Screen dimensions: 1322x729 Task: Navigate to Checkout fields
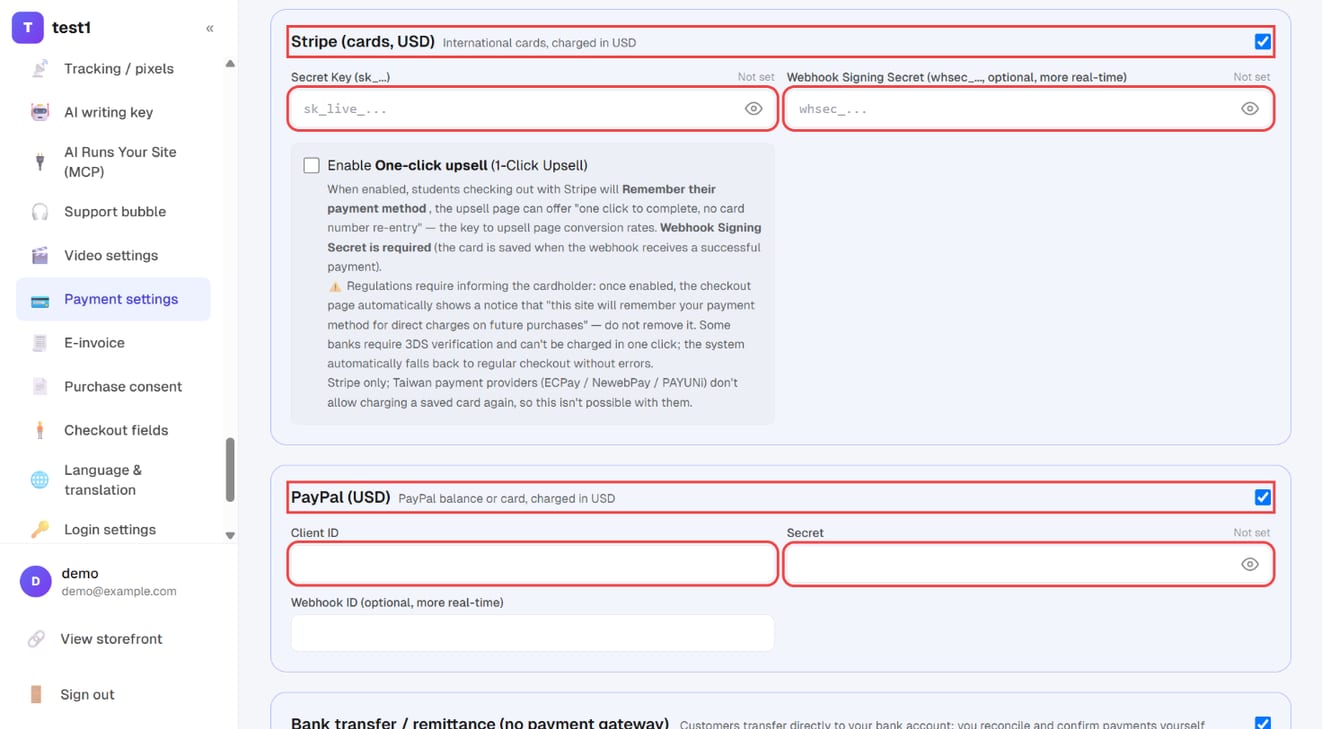tap(113, 430)
